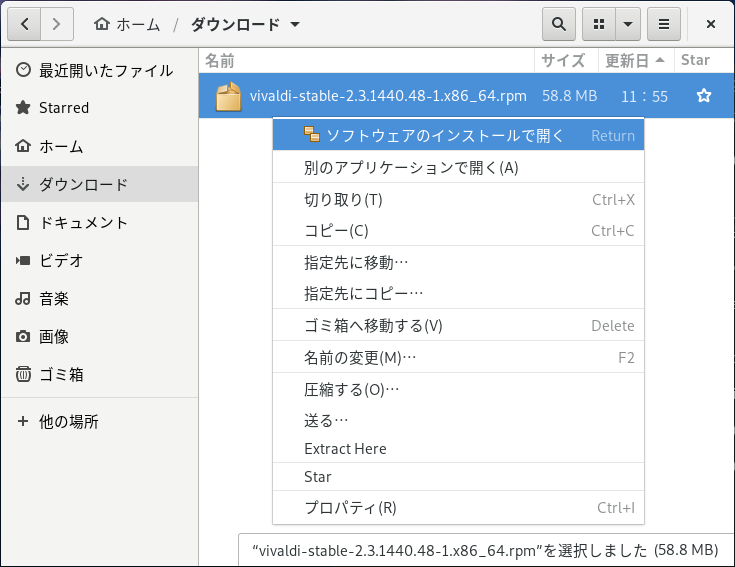Select 圧縮する(O)… menu entry

click(x=458, y=389)
